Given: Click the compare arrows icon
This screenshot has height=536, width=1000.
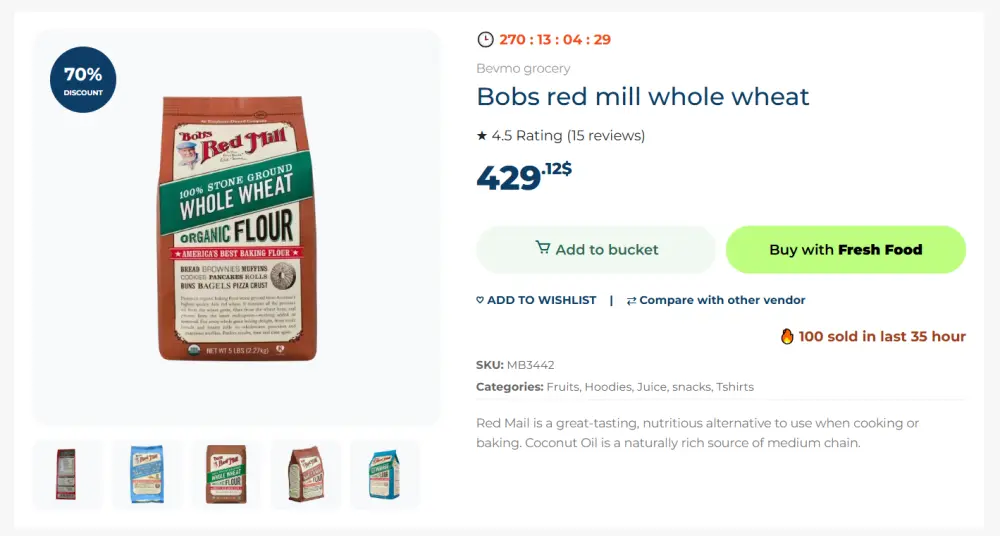Looking at the screenshot, I should tap(631, 300).
